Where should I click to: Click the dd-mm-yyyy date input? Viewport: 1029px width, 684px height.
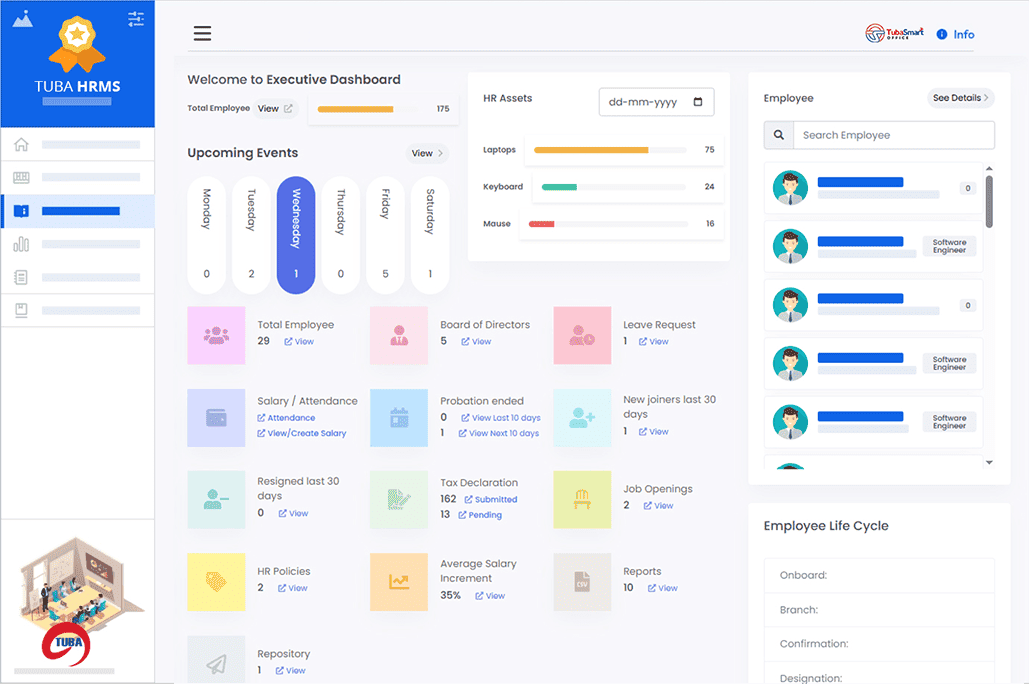[656, 102]
